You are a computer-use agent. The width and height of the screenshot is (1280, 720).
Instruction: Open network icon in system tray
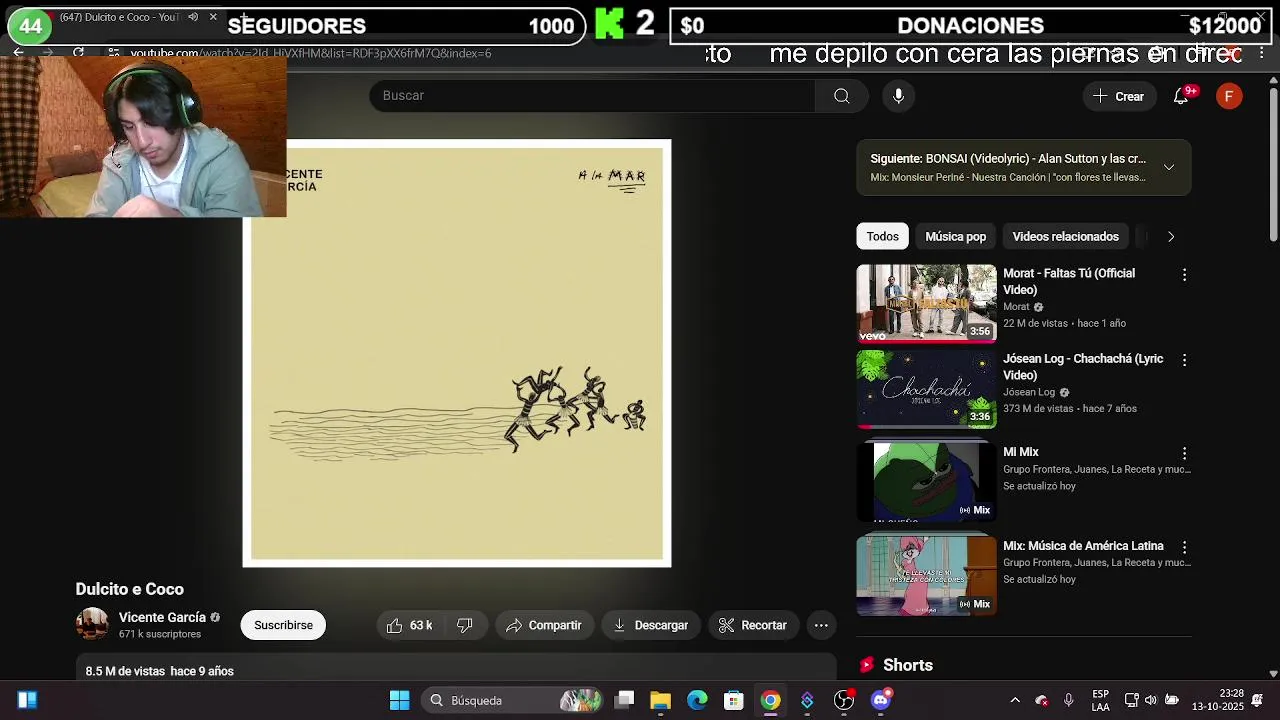click(x=1131, y=700)
